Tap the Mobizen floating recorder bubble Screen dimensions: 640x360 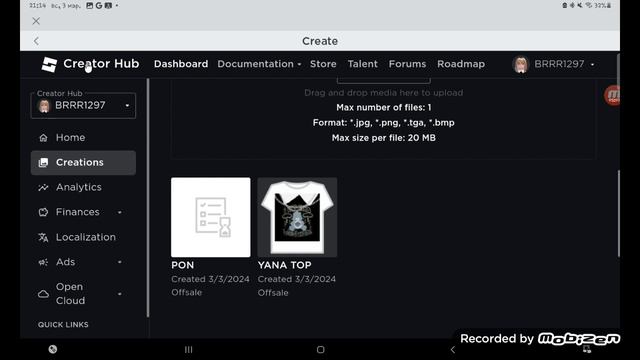point(612,96)
